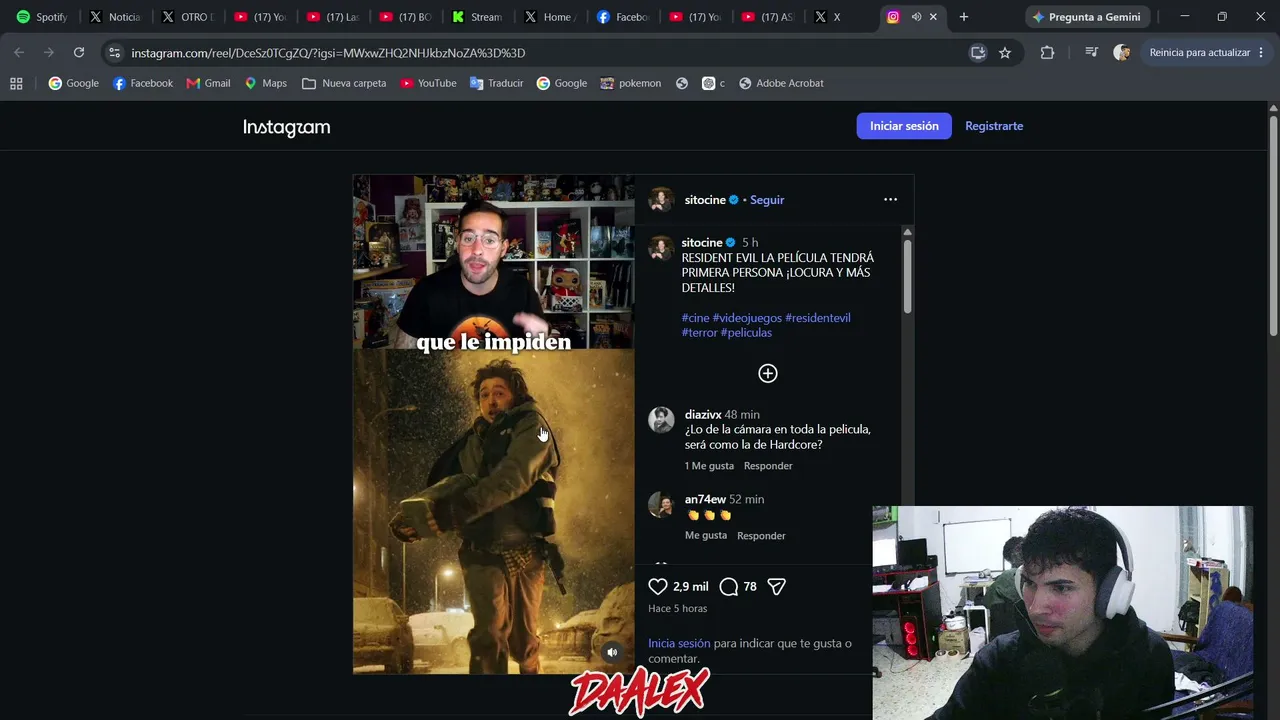Viewport: 1280px width, 720px height.
Task: Go forward in browser history
Action: click(x=49, y=53)
